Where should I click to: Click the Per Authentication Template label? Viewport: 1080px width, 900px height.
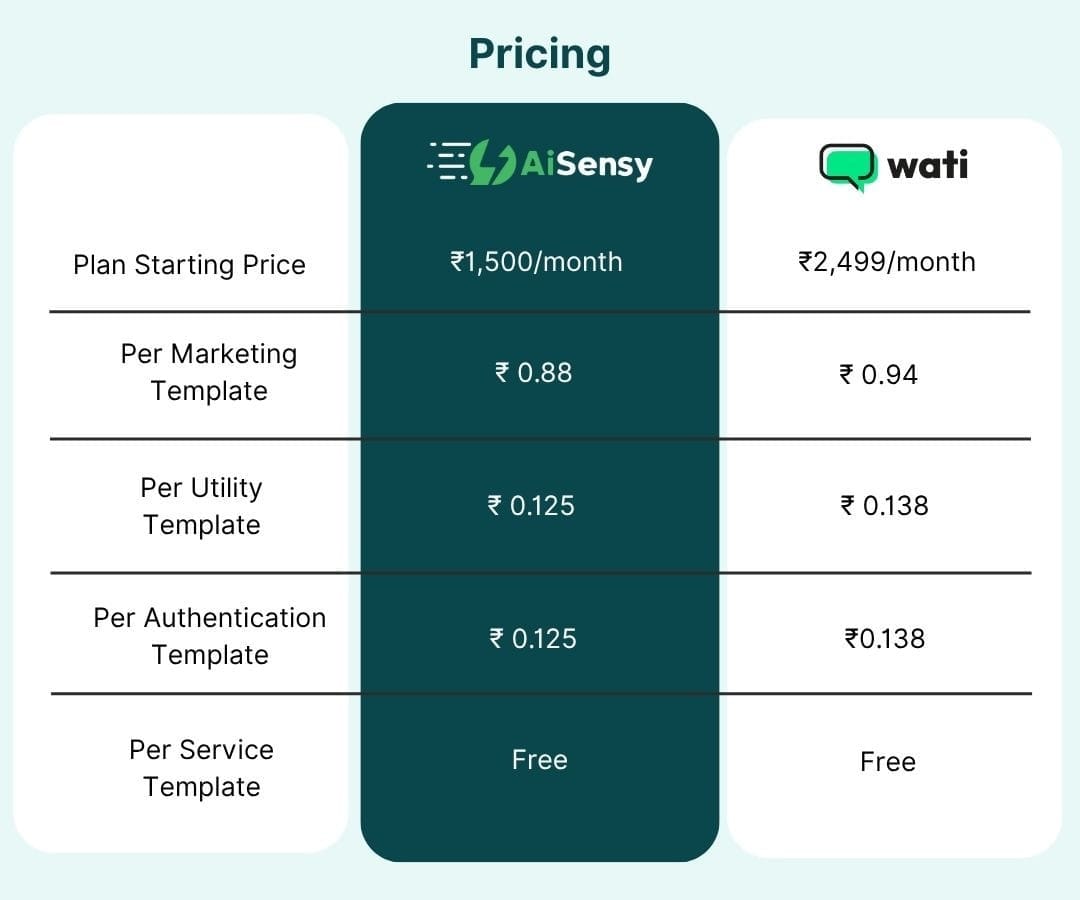pos(210,636)
